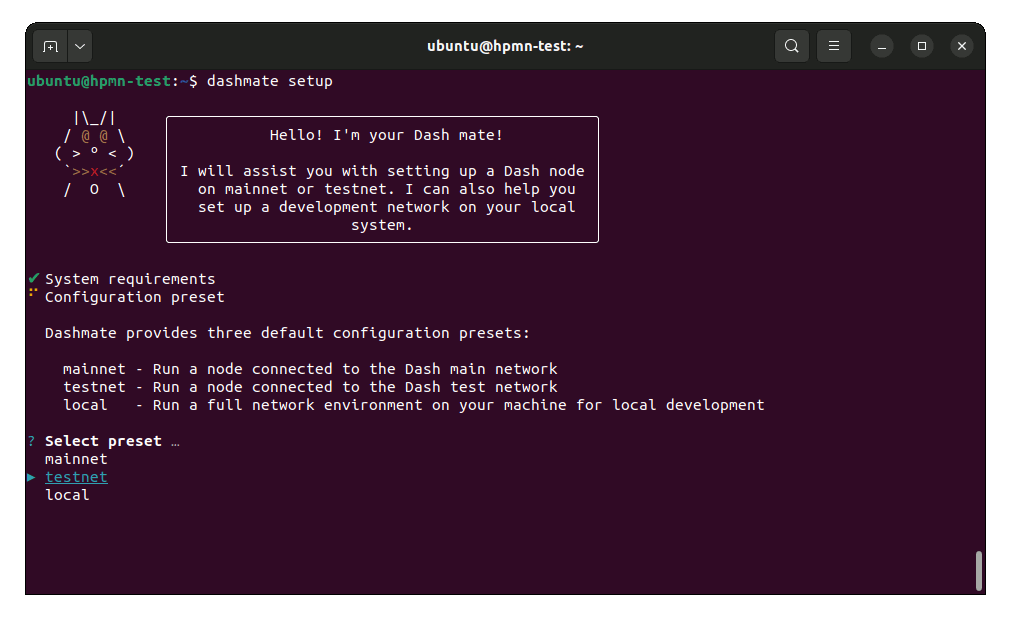Click the ASCII cat mascot art

94,155
